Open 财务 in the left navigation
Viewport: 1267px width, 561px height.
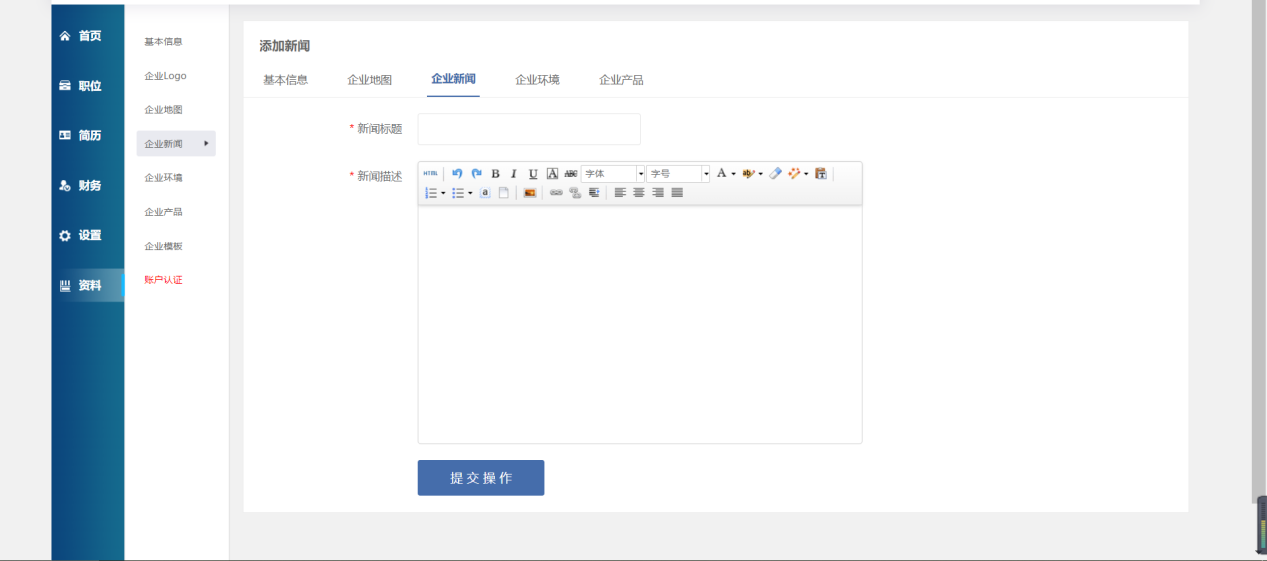88,186
